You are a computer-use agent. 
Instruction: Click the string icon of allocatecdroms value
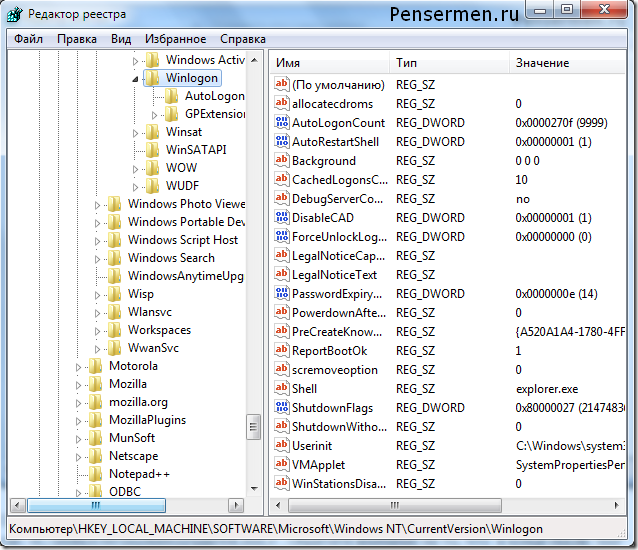pos(282,103)
